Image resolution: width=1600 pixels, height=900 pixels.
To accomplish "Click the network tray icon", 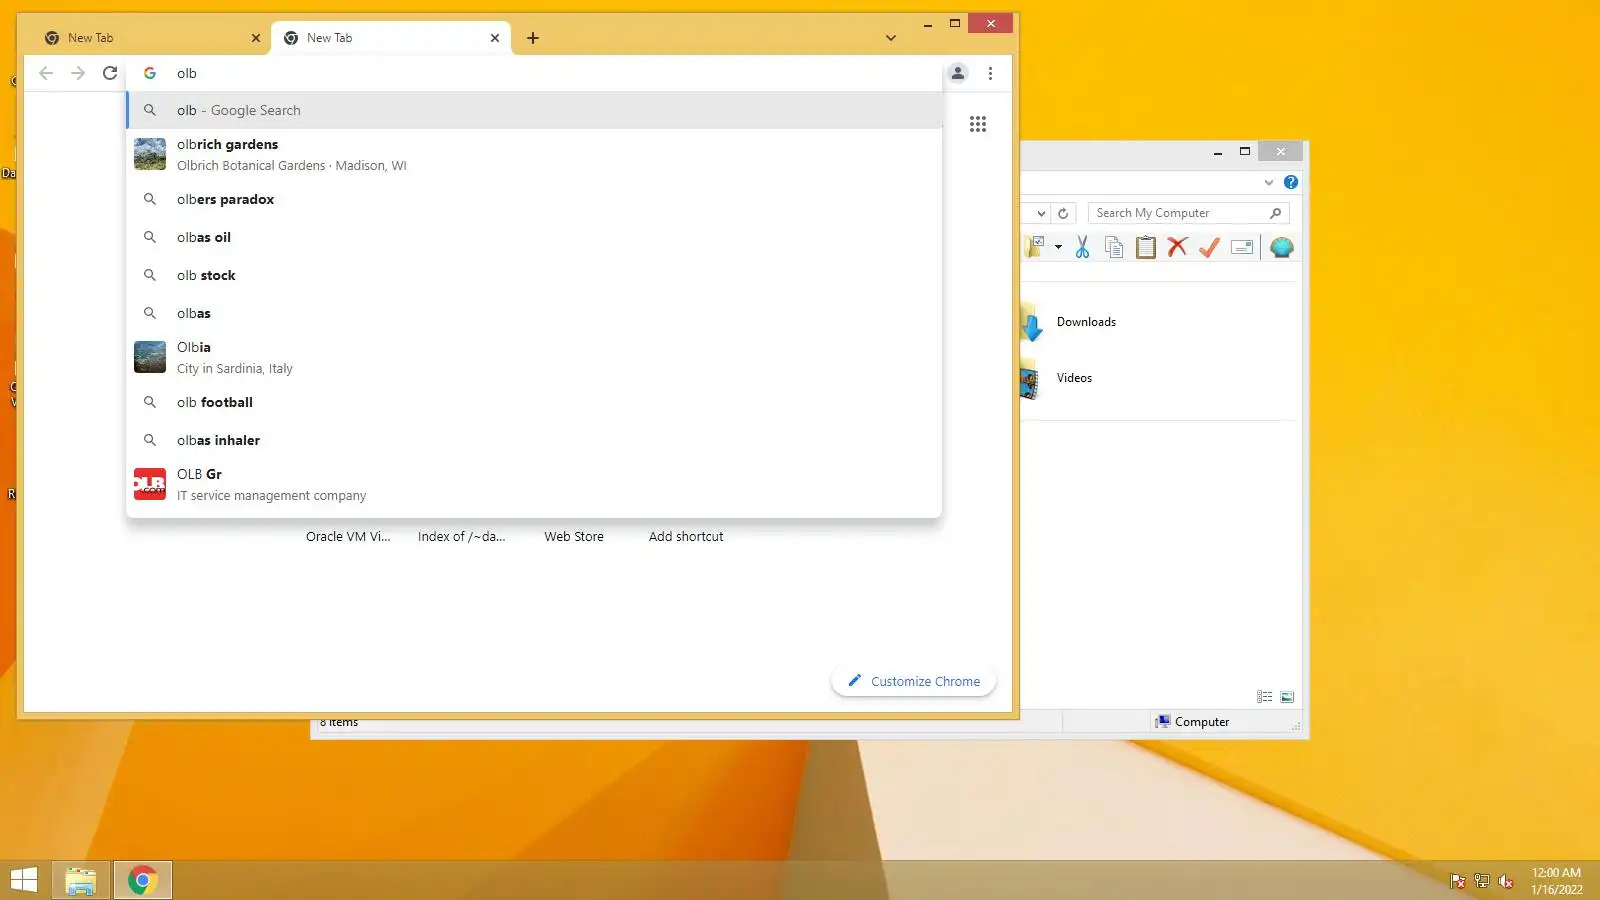I will coord(1482,881).
